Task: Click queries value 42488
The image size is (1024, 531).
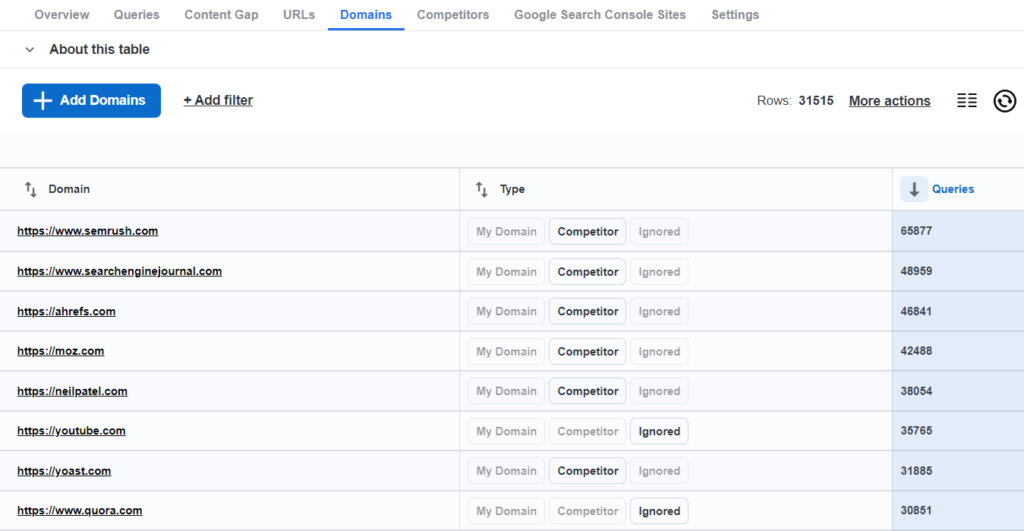Action: pos(916,351)
